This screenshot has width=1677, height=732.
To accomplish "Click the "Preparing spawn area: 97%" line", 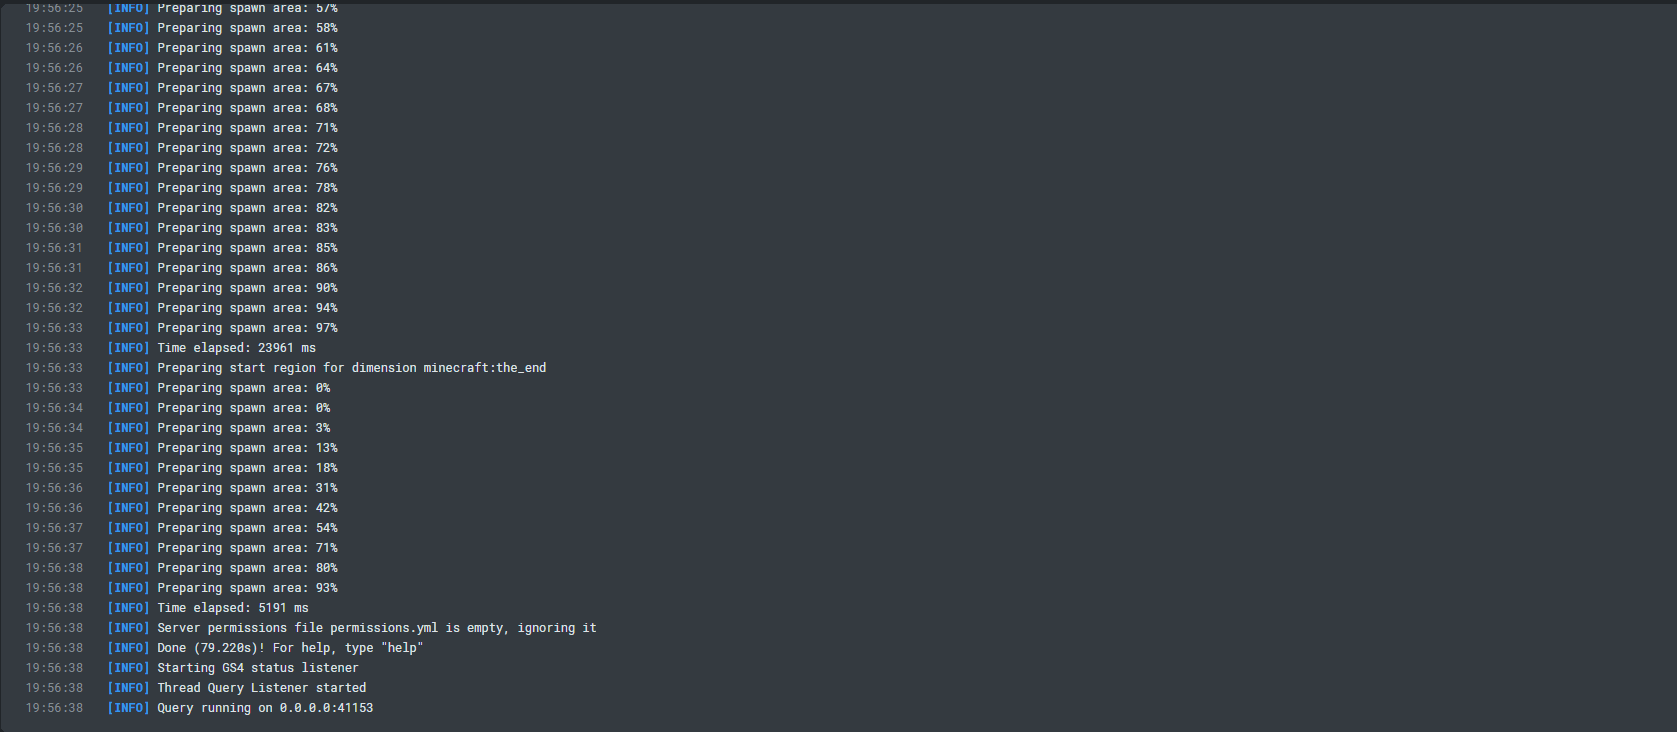I will coord(247,328).
